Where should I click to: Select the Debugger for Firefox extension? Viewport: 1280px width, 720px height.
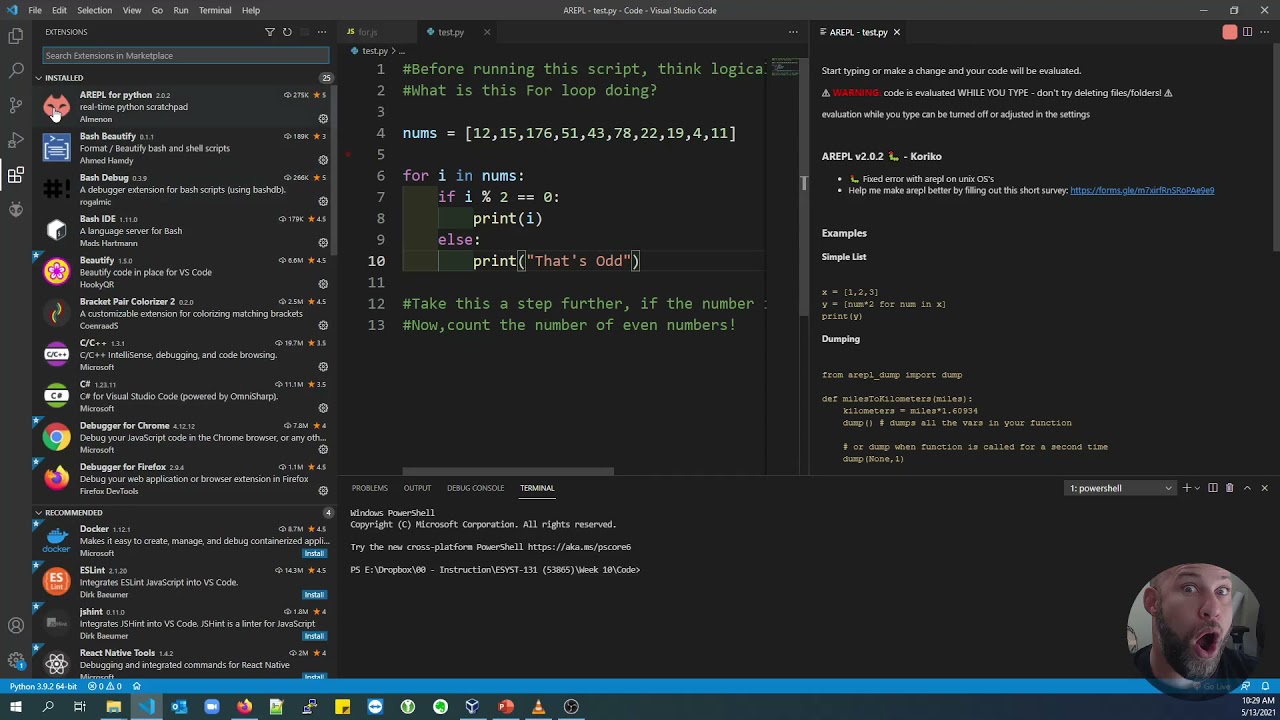pos(185,479)
